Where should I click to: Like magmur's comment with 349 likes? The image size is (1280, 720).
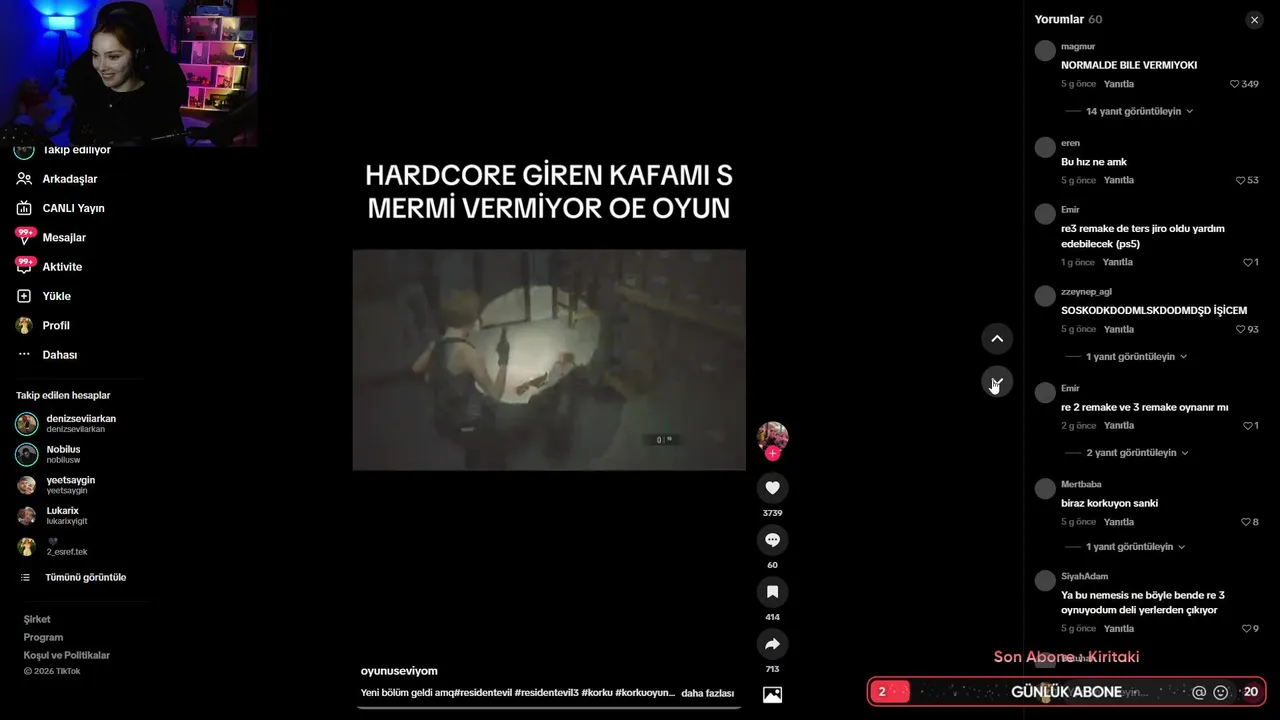[1235, 84]
